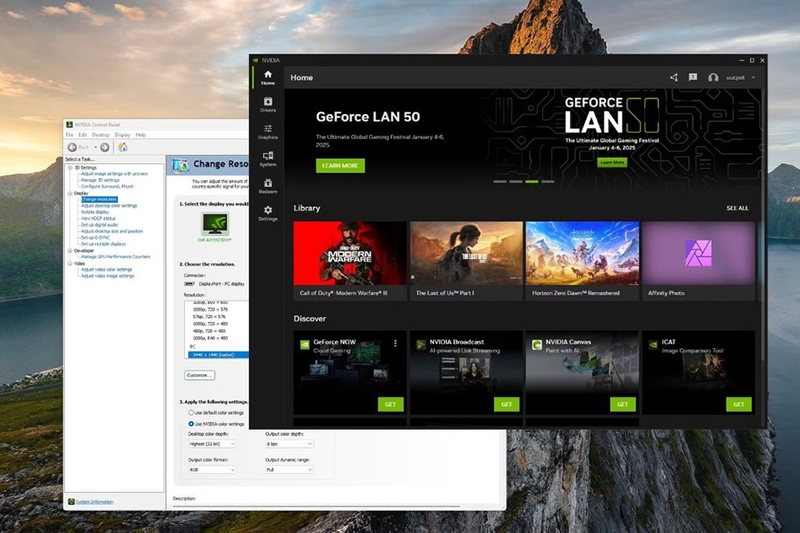Click GET on the GeForce NOW card
This screenshot has height=533, width=800.
391,404
